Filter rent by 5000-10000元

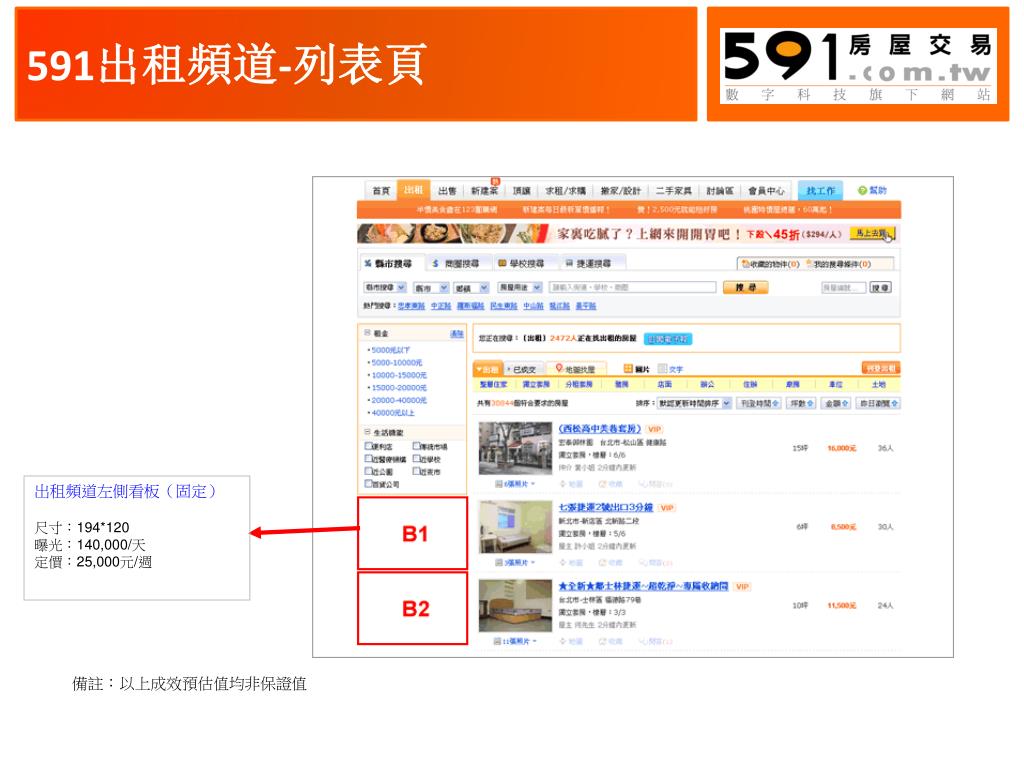coord(396,362)
